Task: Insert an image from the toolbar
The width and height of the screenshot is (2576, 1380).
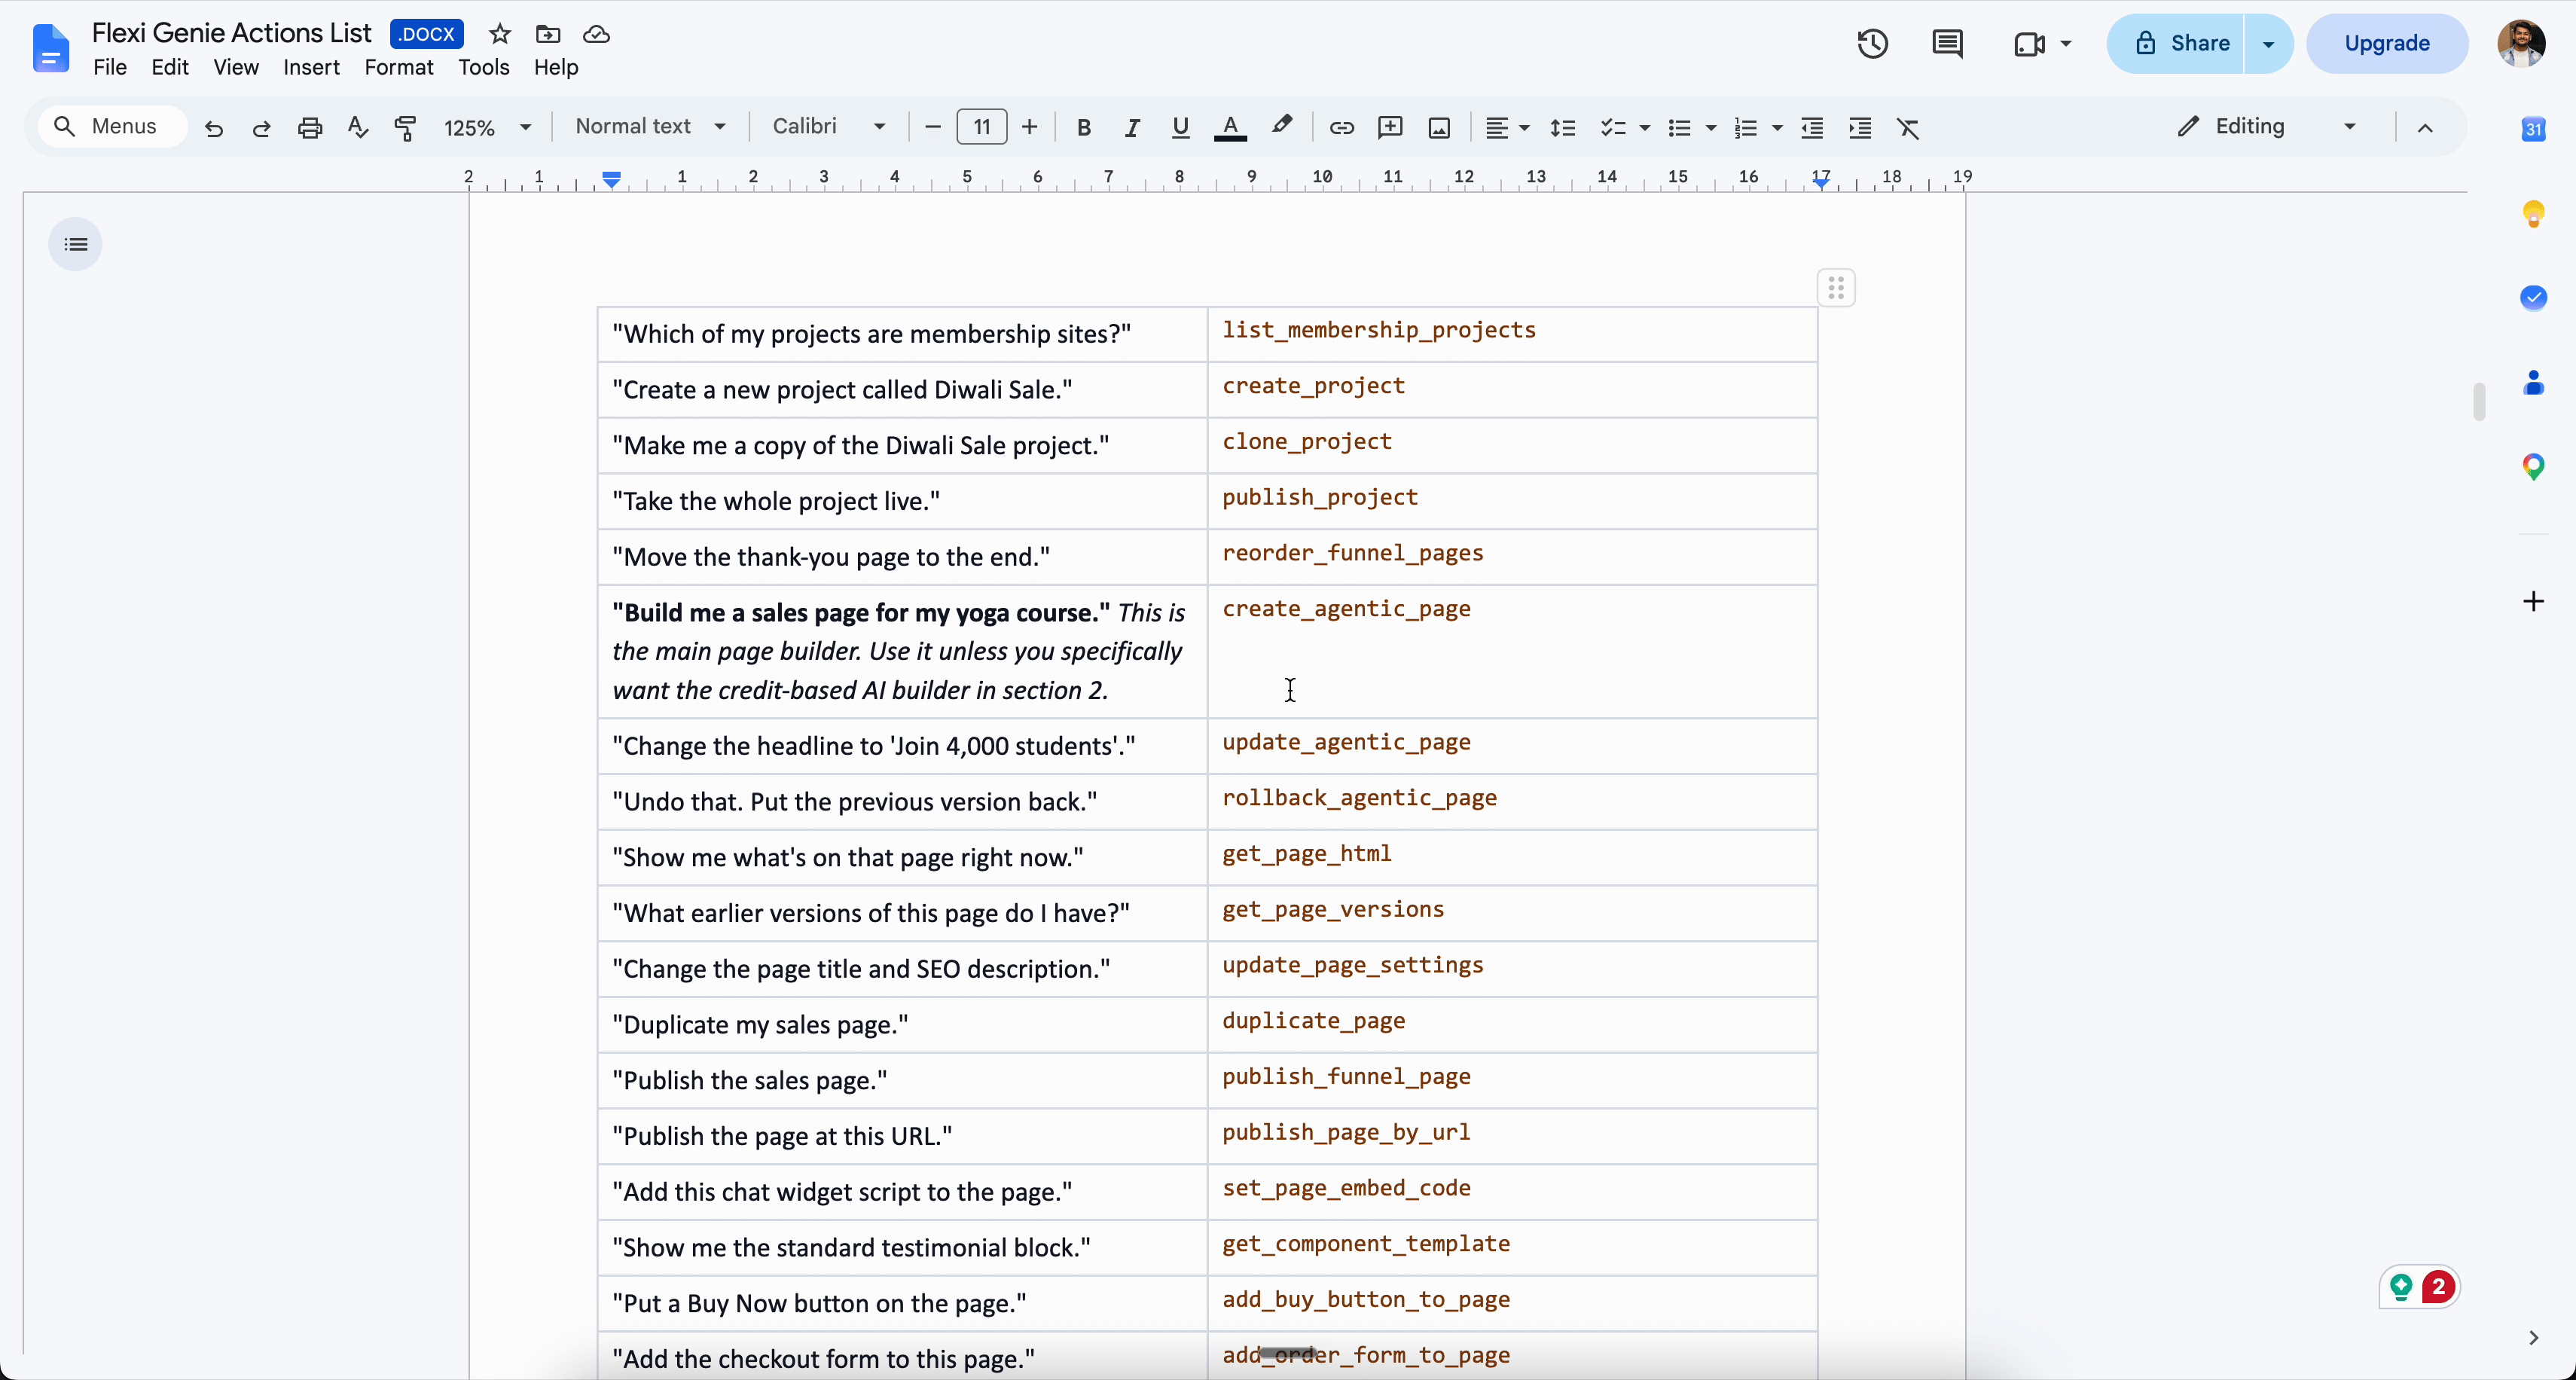Action: point(1439,128)
